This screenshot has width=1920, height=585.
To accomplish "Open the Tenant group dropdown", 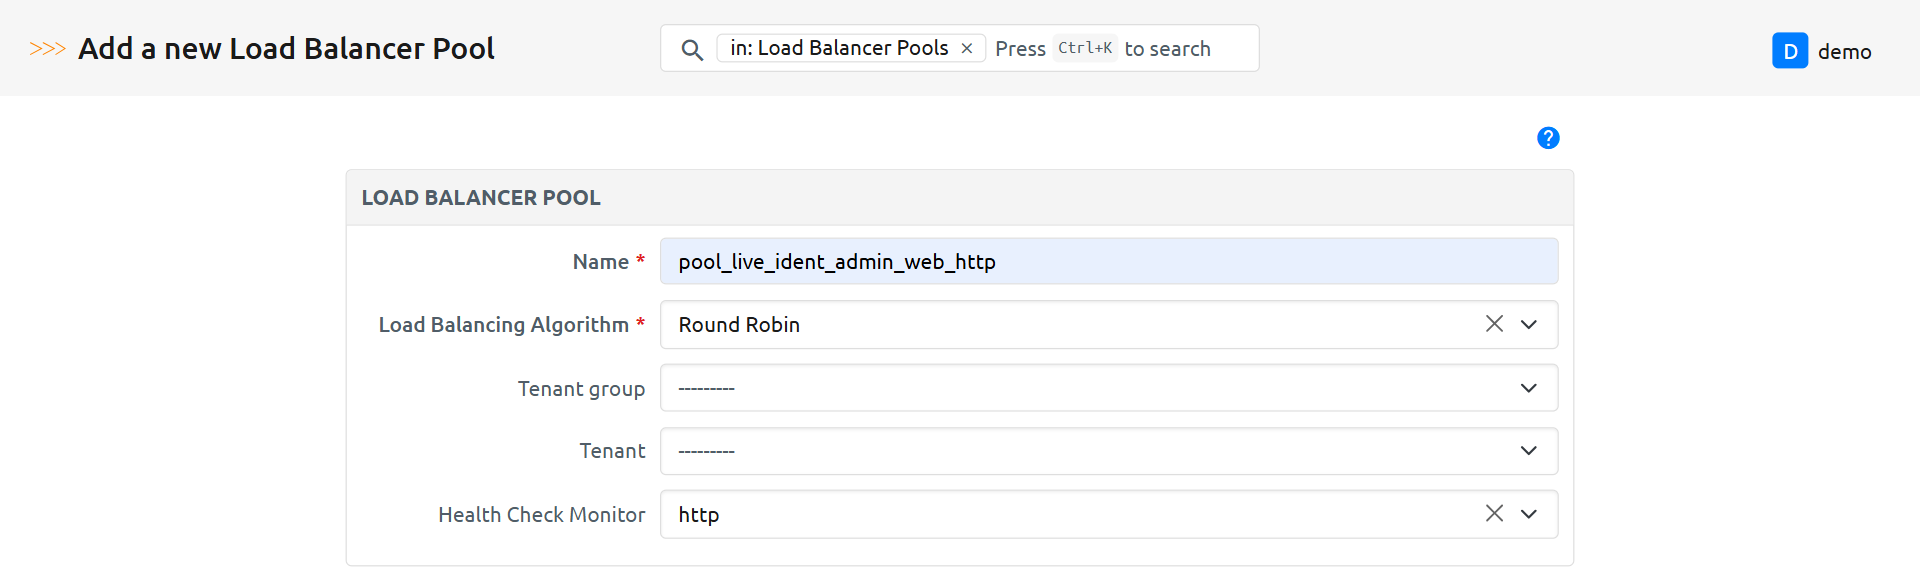I will tap(1108, 388).
